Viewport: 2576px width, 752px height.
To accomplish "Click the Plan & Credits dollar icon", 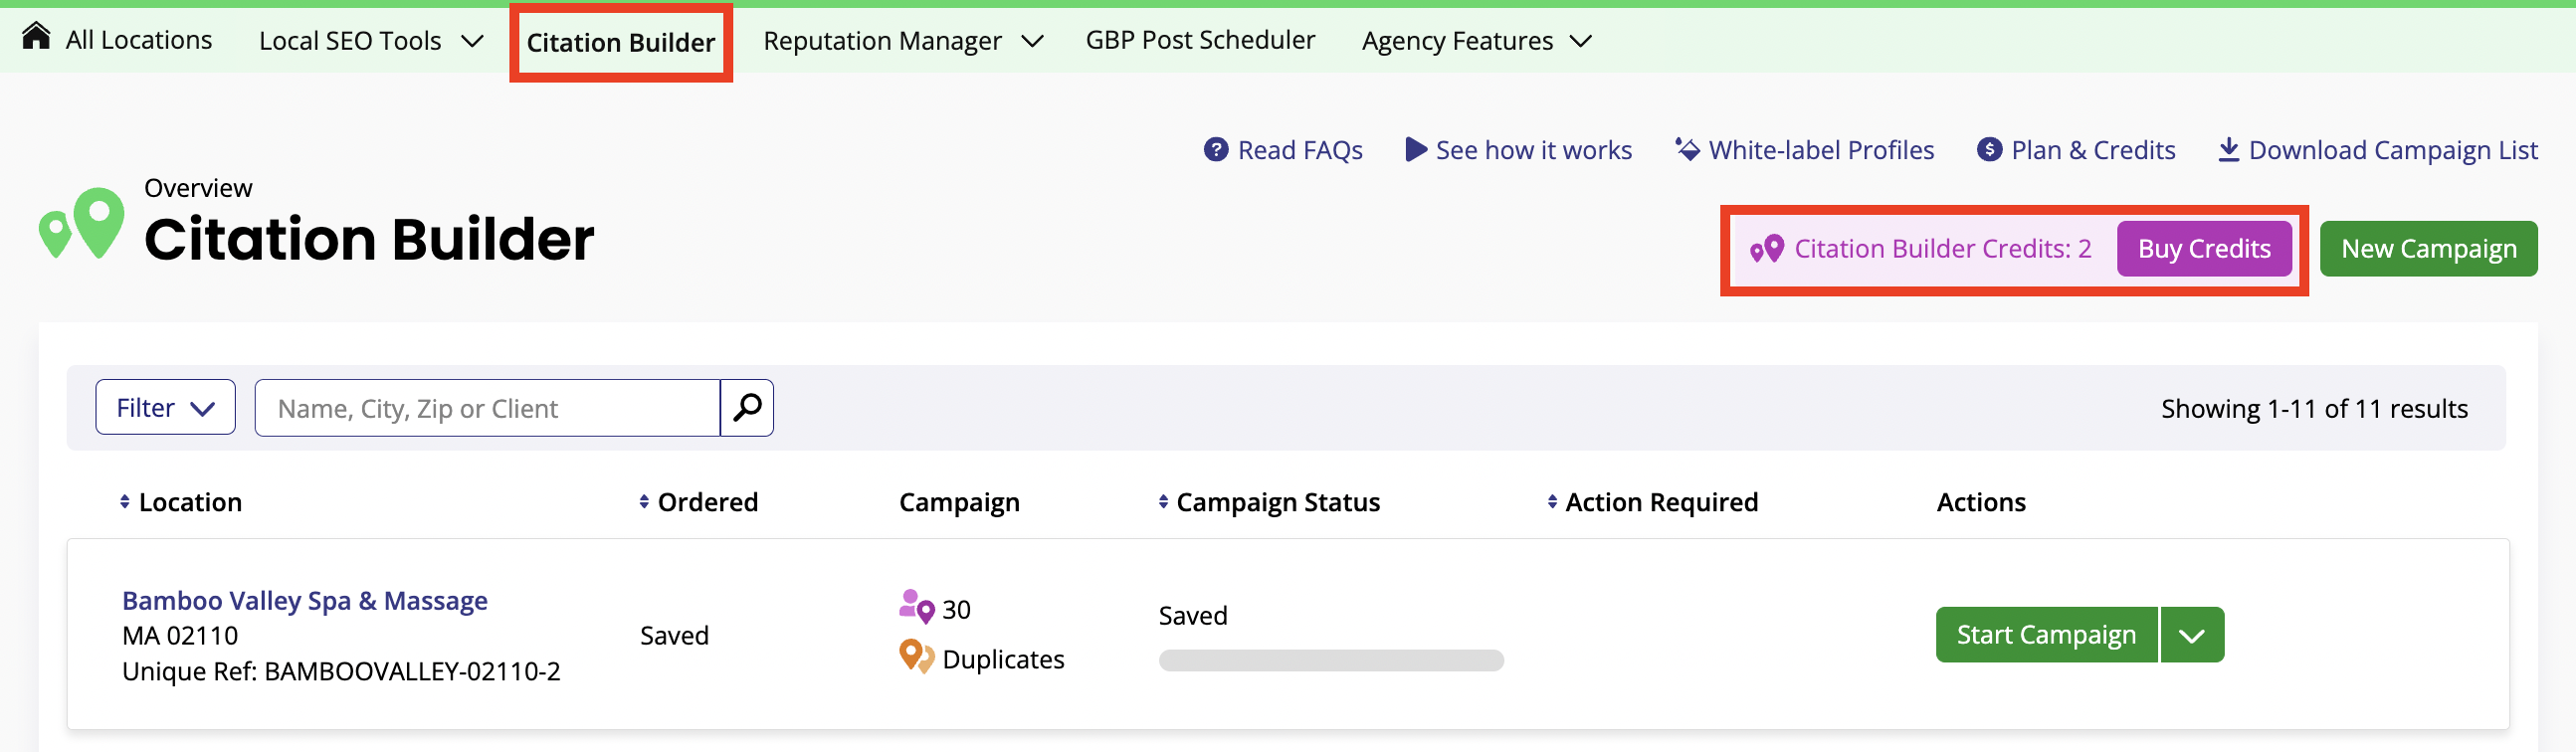I will coord(1990,150).
